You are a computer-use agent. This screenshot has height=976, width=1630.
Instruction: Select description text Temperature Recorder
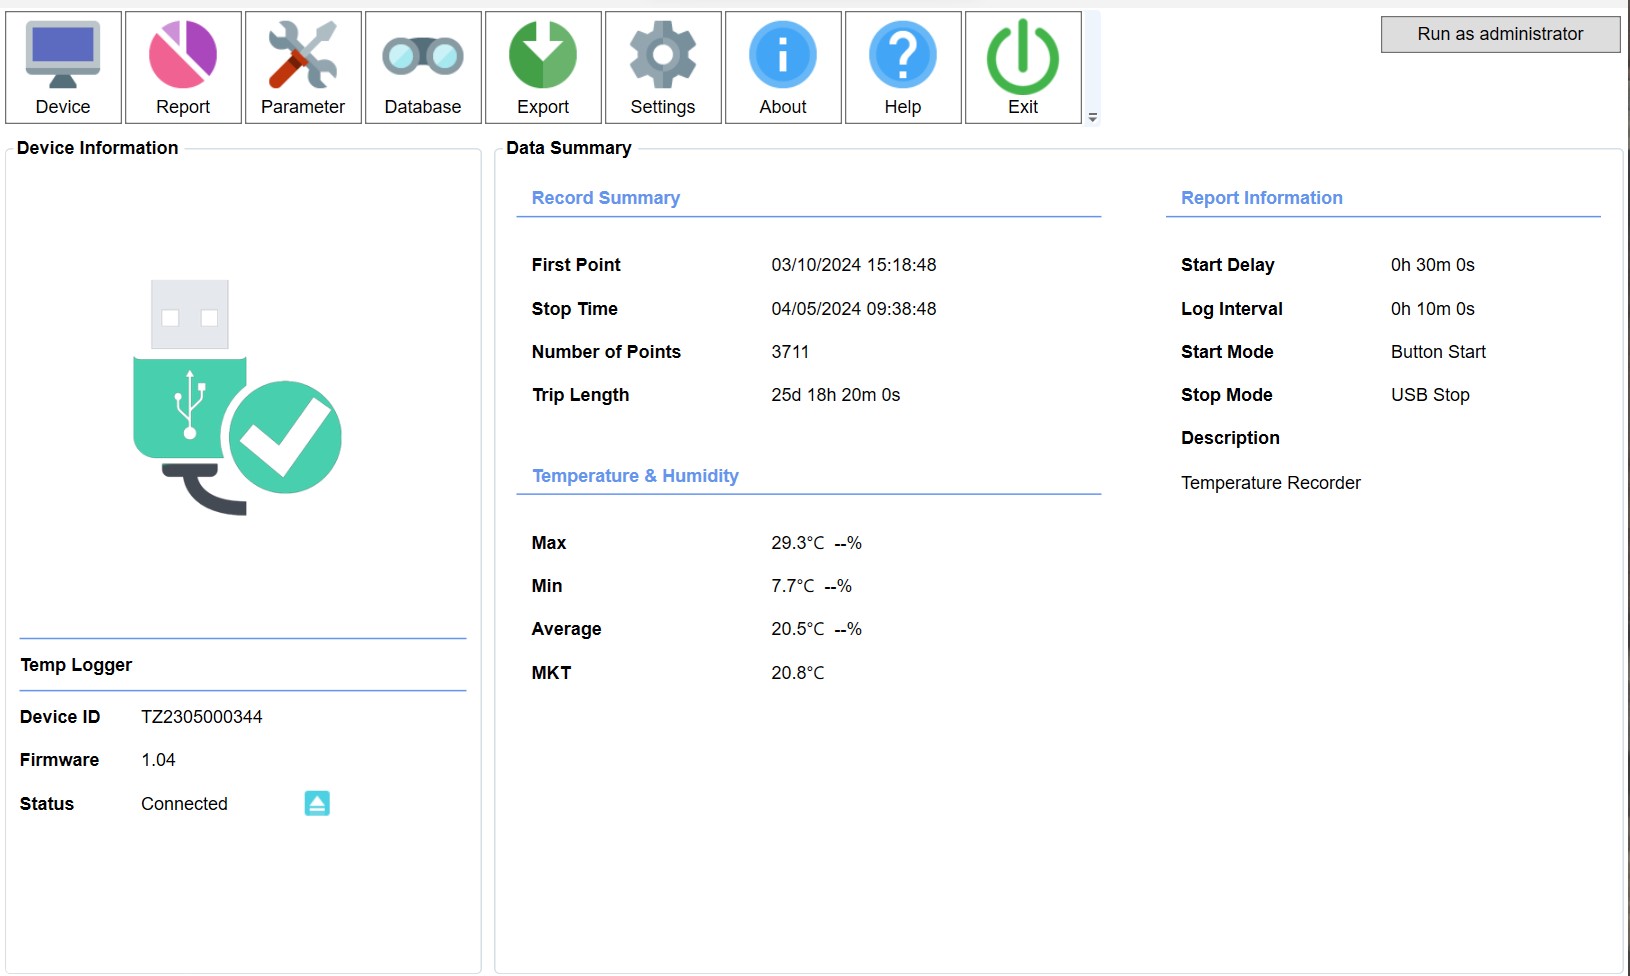tap(1270, 483)
